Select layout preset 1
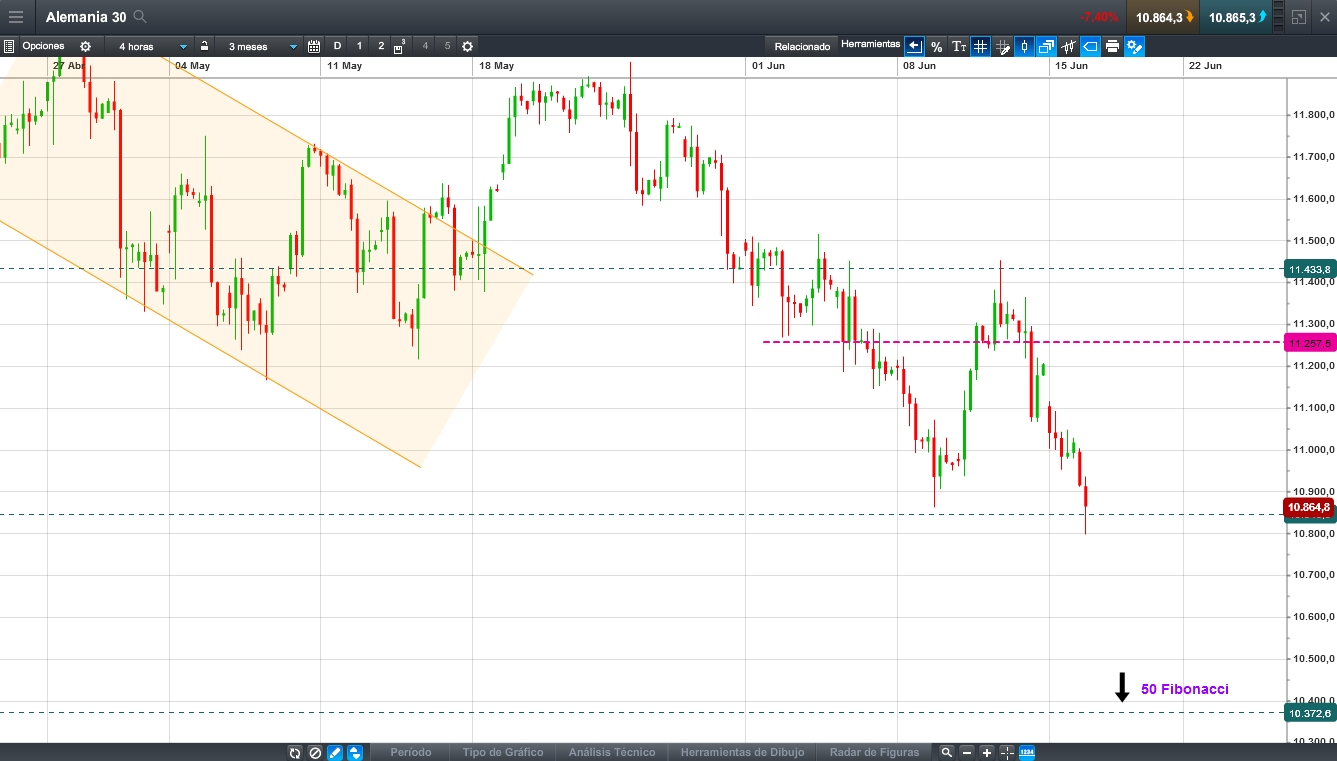 [x=359, y=46]
